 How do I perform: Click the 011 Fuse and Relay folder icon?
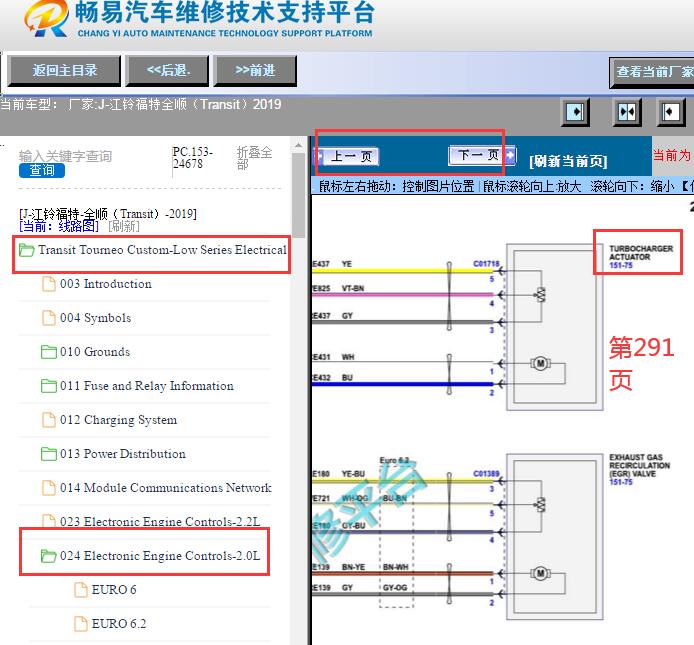point(48,386)
